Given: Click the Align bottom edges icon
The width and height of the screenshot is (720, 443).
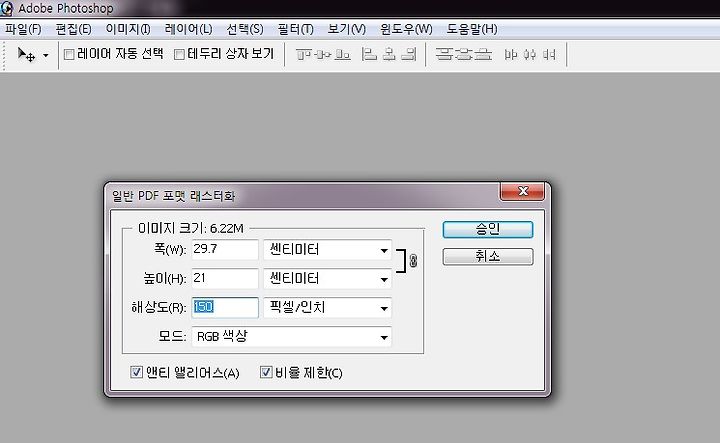Looking at the screenshot, I should (343, 55).
